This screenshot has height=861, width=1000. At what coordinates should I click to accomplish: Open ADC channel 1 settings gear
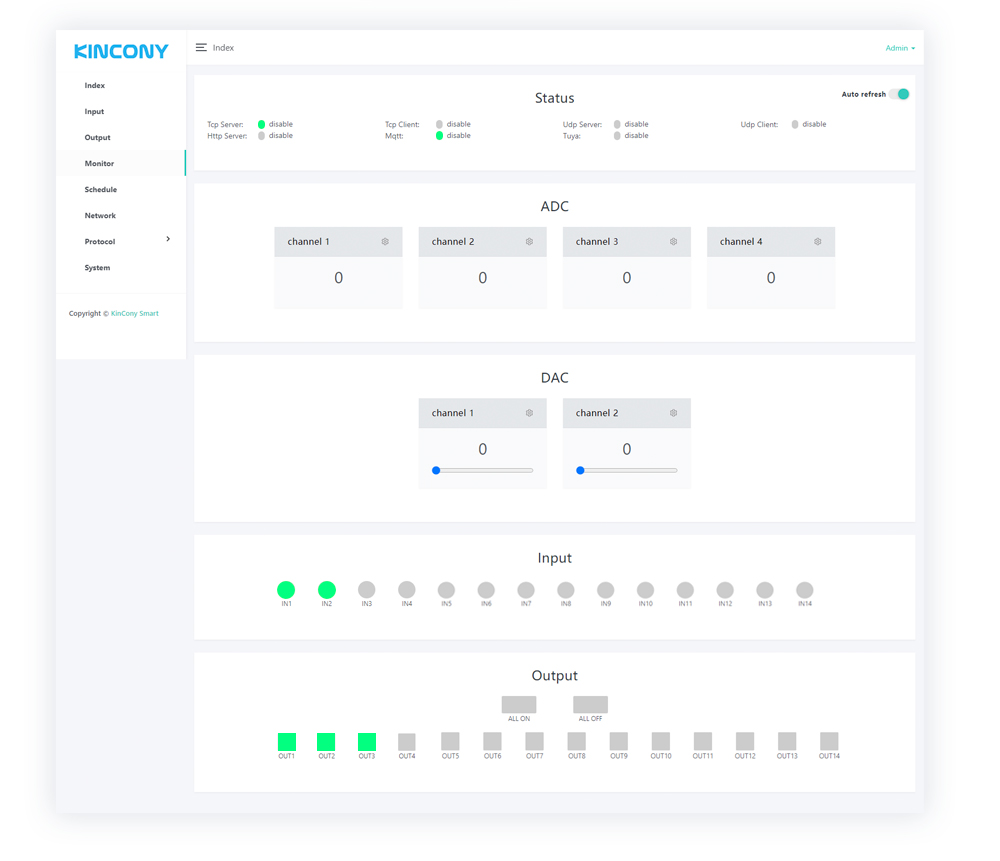pyautogui.click(x=385, y=242)
